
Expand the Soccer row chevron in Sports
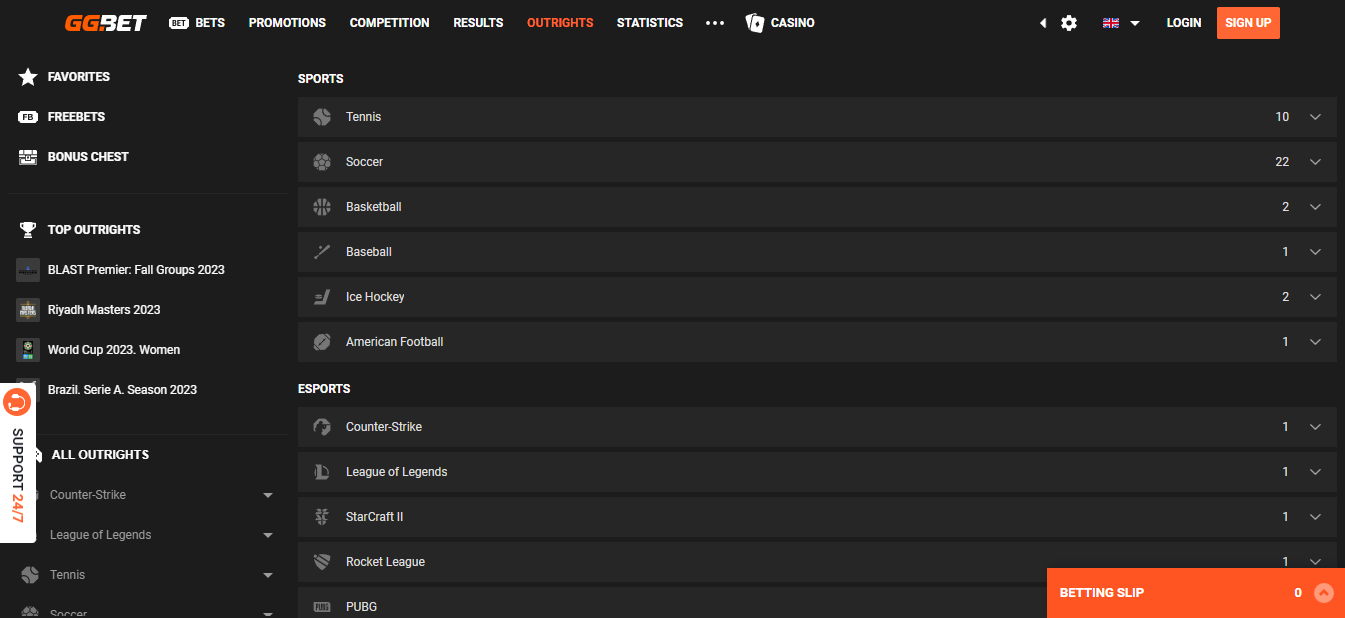pyautogui.click(x=1315, y=162)
